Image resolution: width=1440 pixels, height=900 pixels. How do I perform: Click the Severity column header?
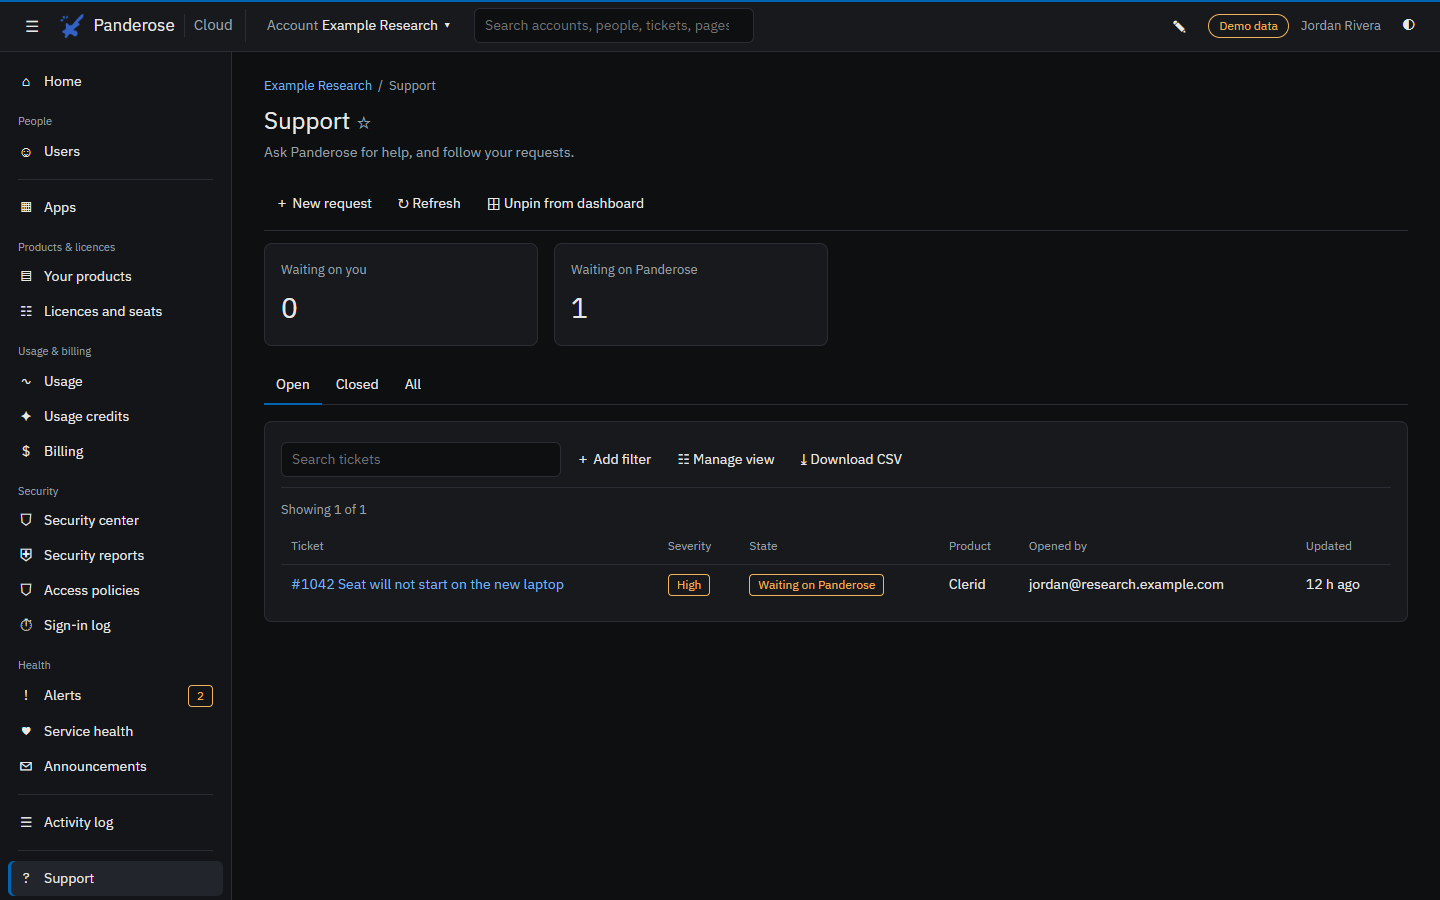click(689, 547)
